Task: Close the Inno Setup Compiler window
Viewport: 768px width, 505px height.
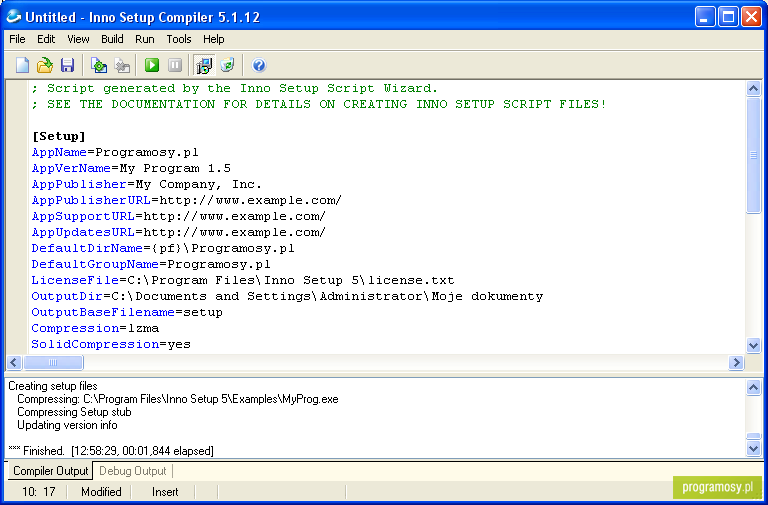Action: (751, 17)
